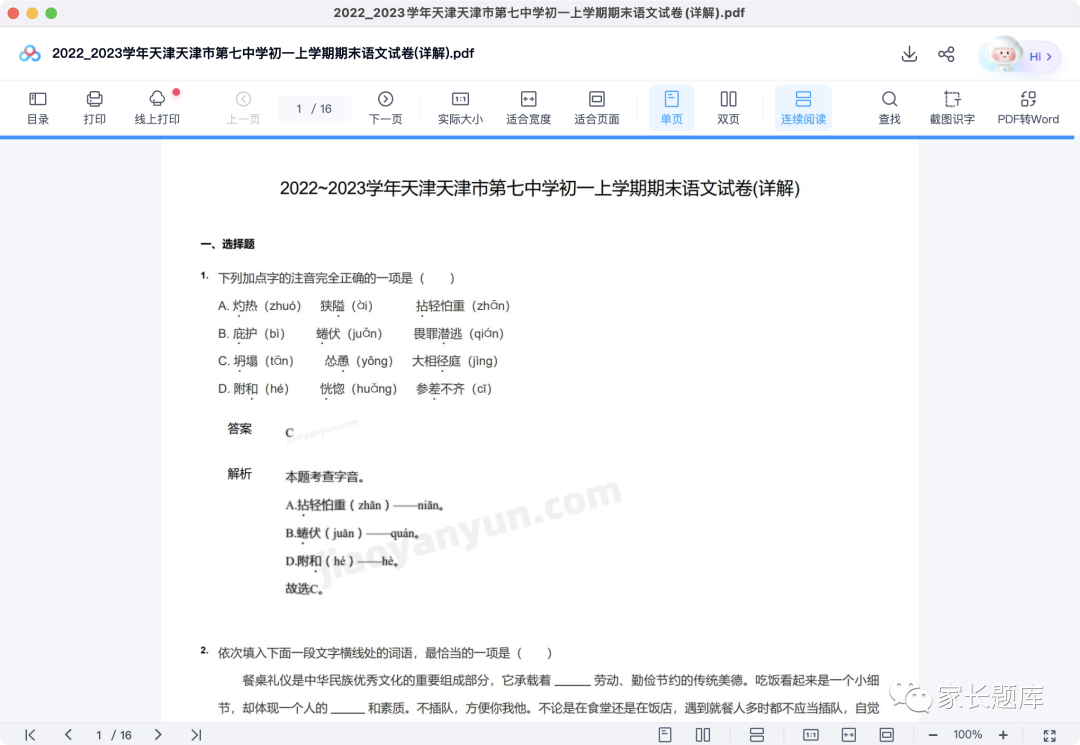Enter fullscreen with bottom-right expand icon
The width and height of the screenshot is (1080, 745).
[x=1050, y=735]
